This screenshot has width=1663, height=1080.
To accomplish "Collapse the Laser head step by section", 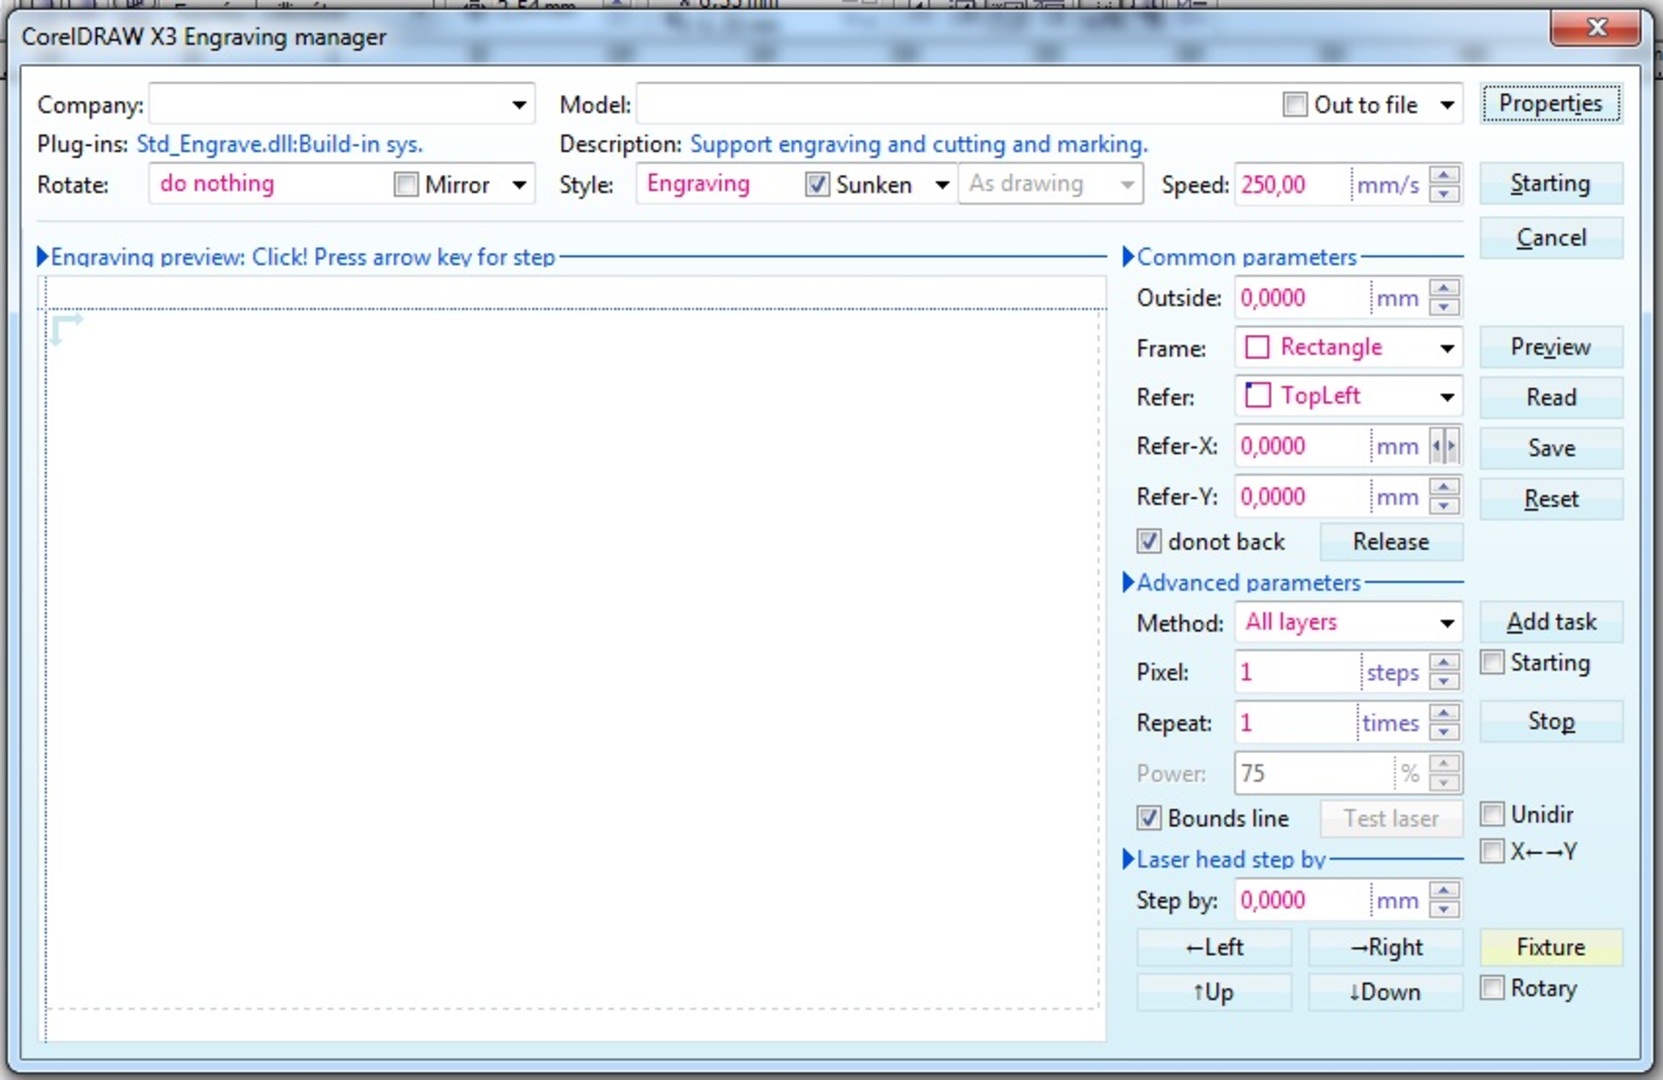I will [x=1128, y=859].
